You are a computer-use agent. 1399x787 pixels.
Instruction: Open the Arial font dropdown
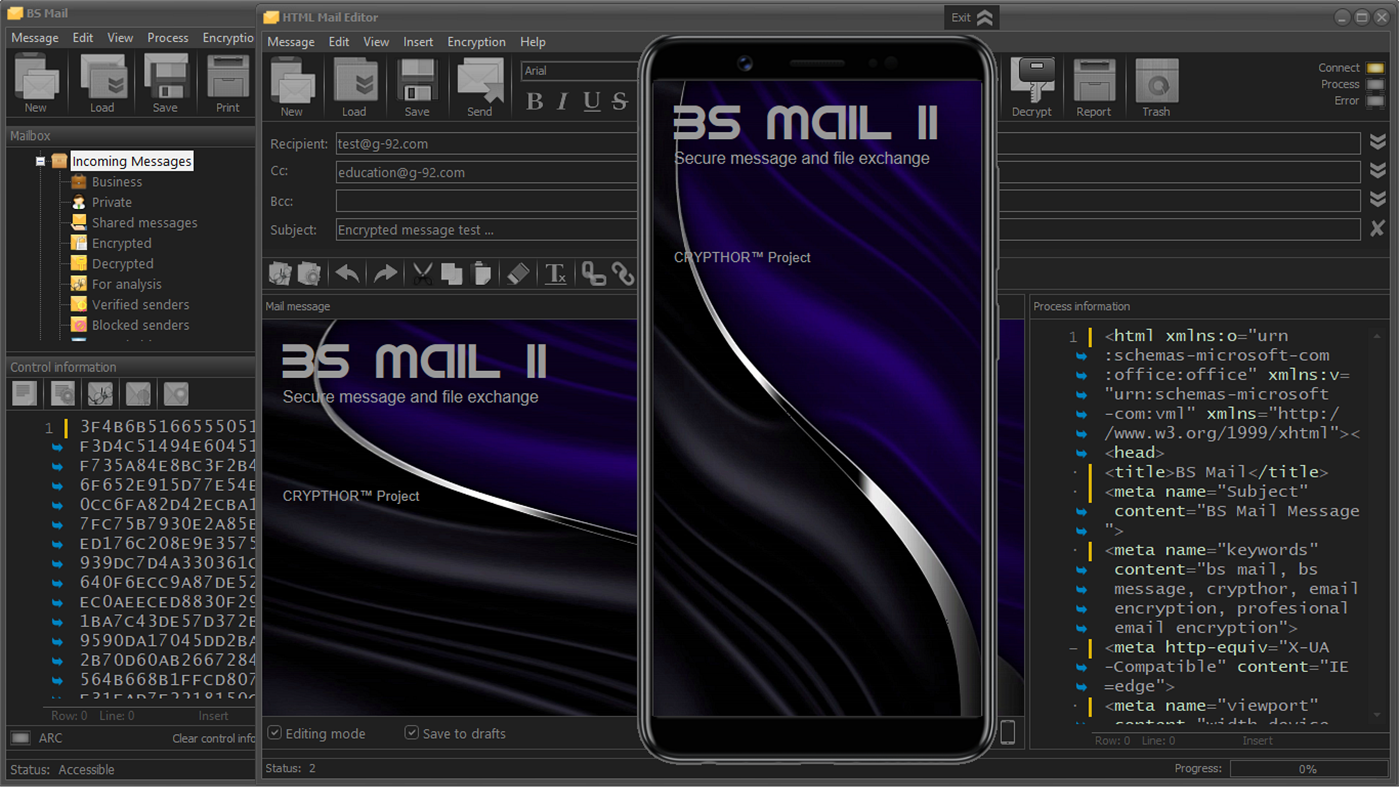(x=578, y=70)
